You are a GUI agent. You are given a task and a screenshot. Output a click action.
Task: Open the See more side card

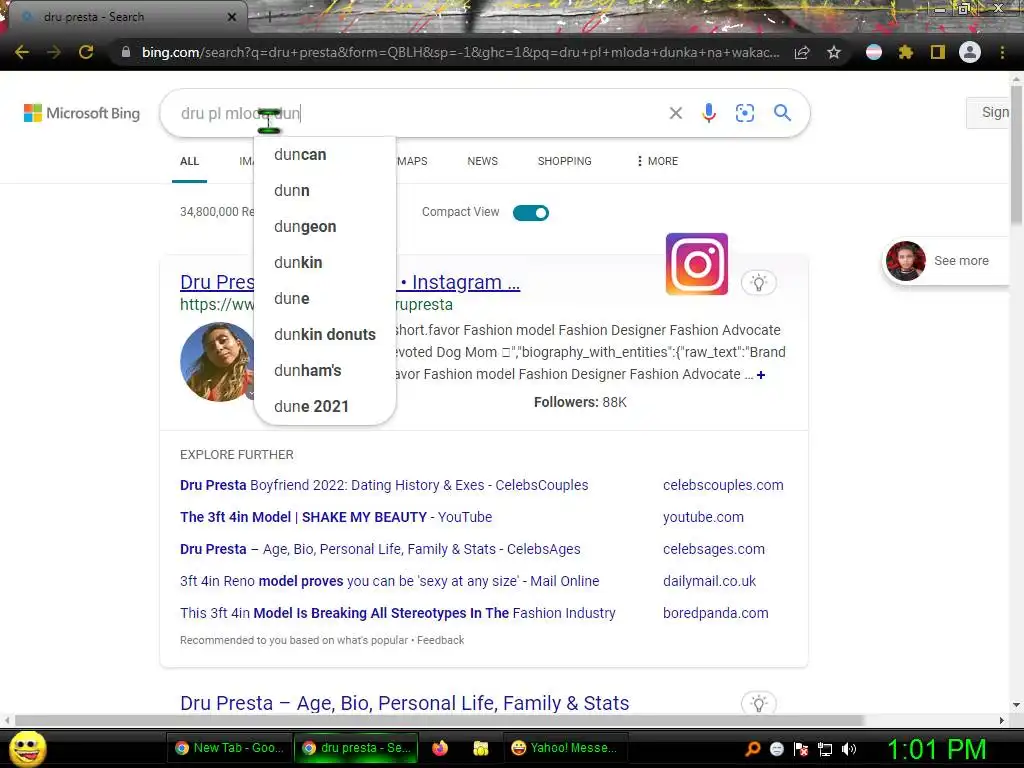click(946, 261)
